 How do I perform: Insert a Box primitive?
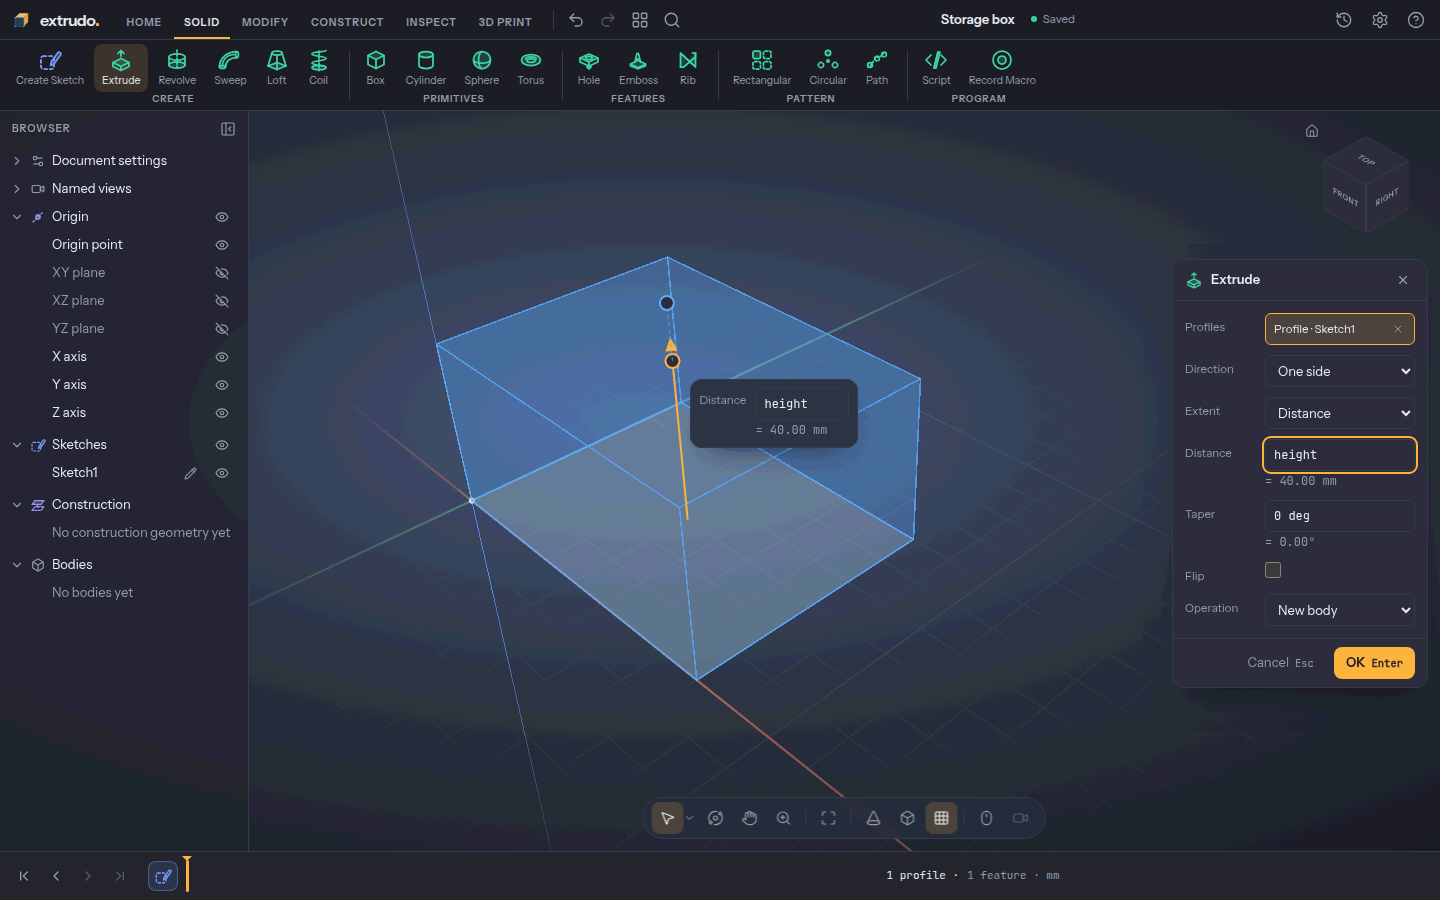click(376, 68)
